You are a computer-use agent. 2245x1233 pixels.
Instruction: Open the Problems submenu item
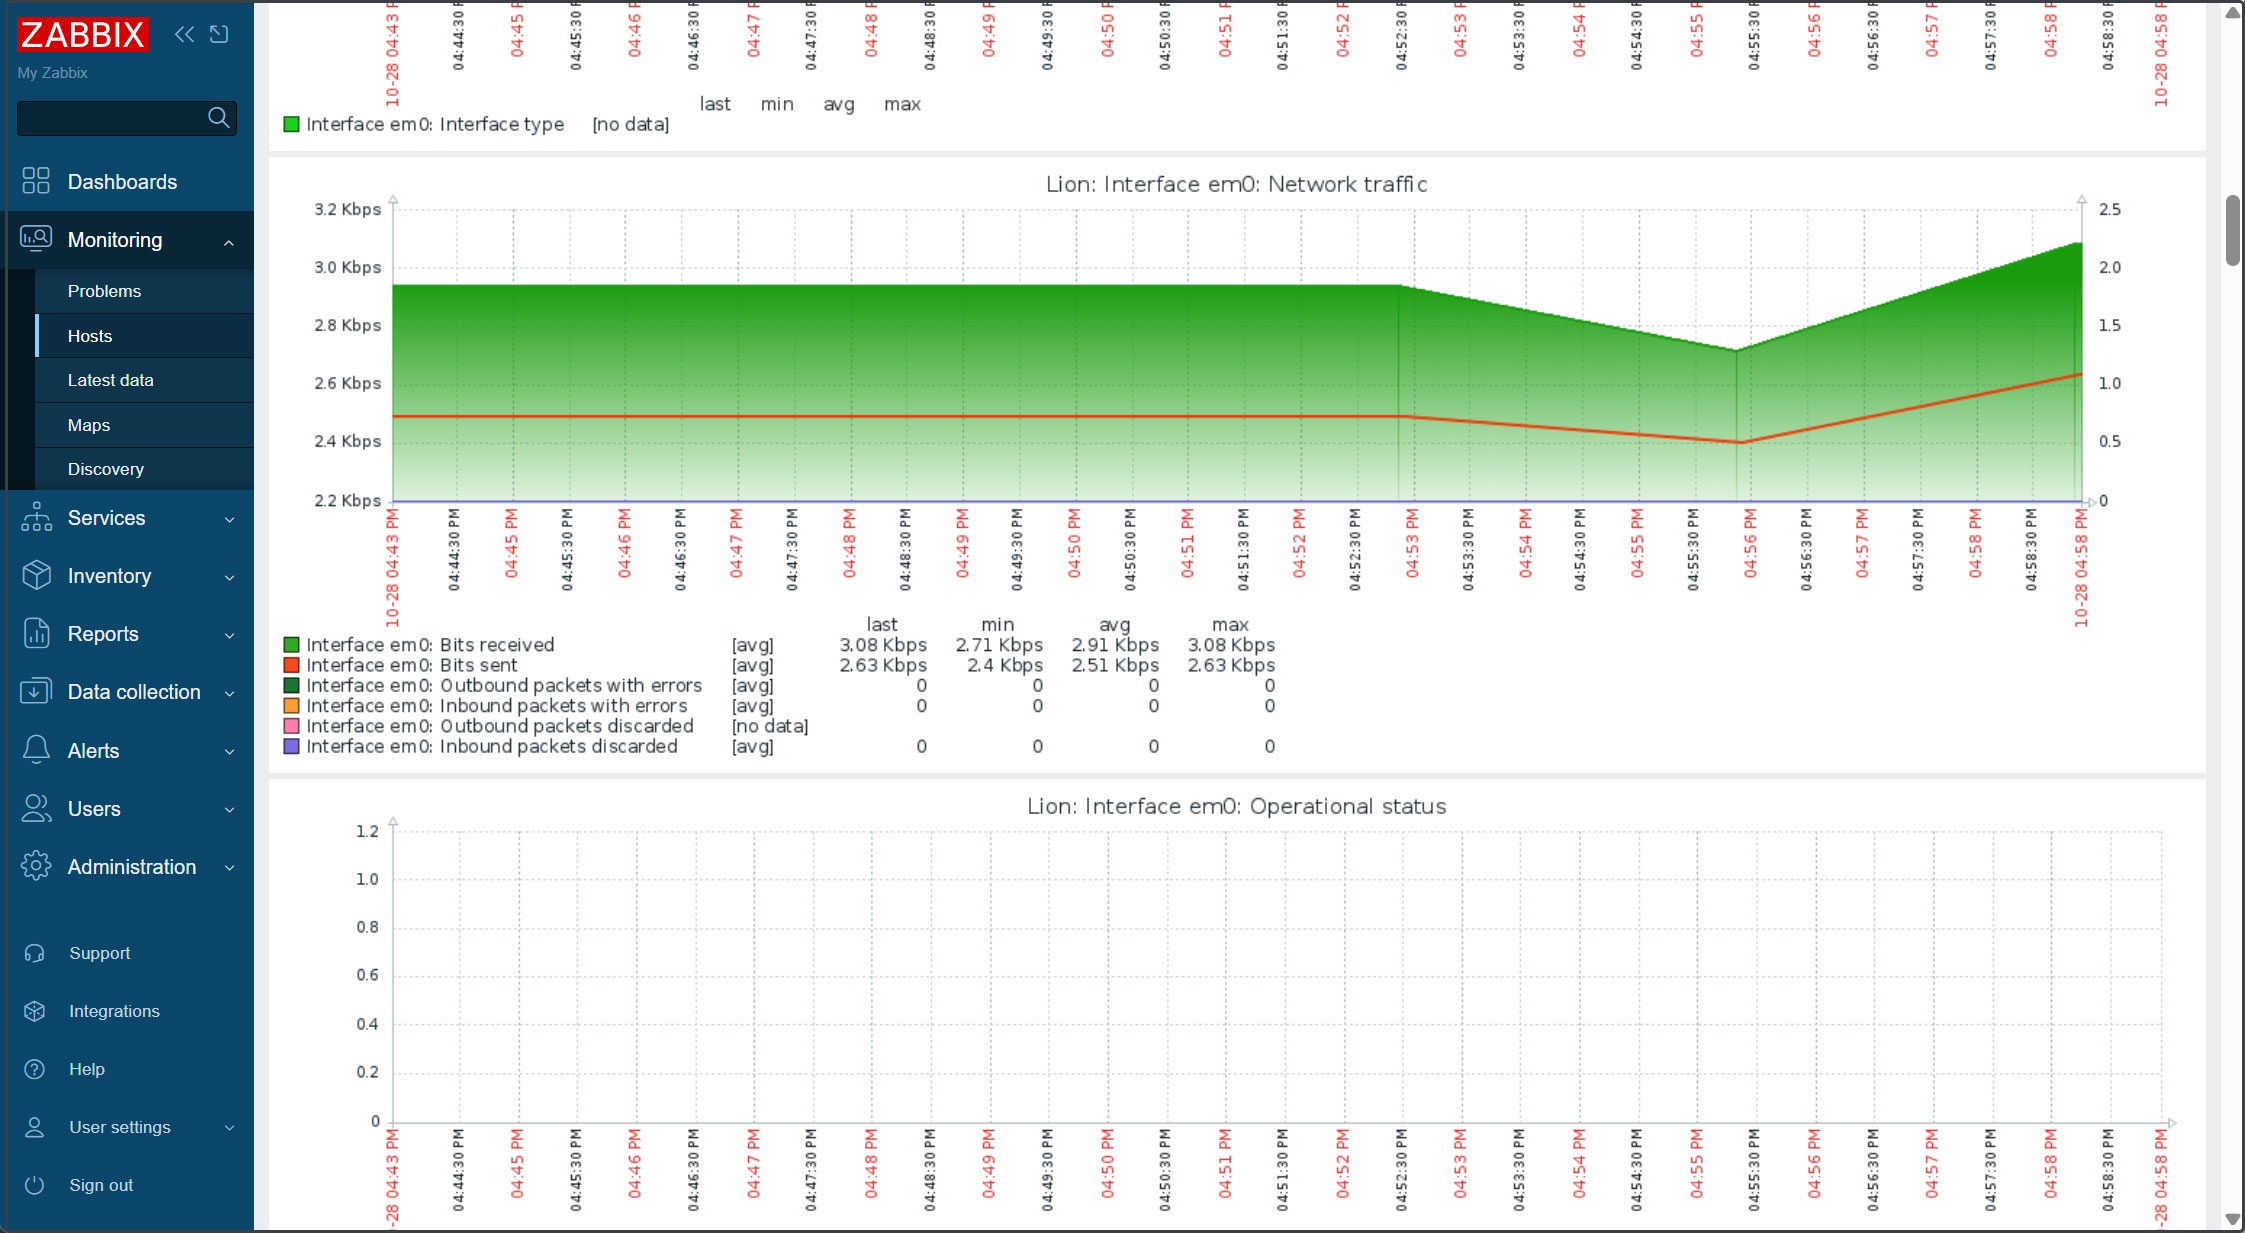coord(104,291)
